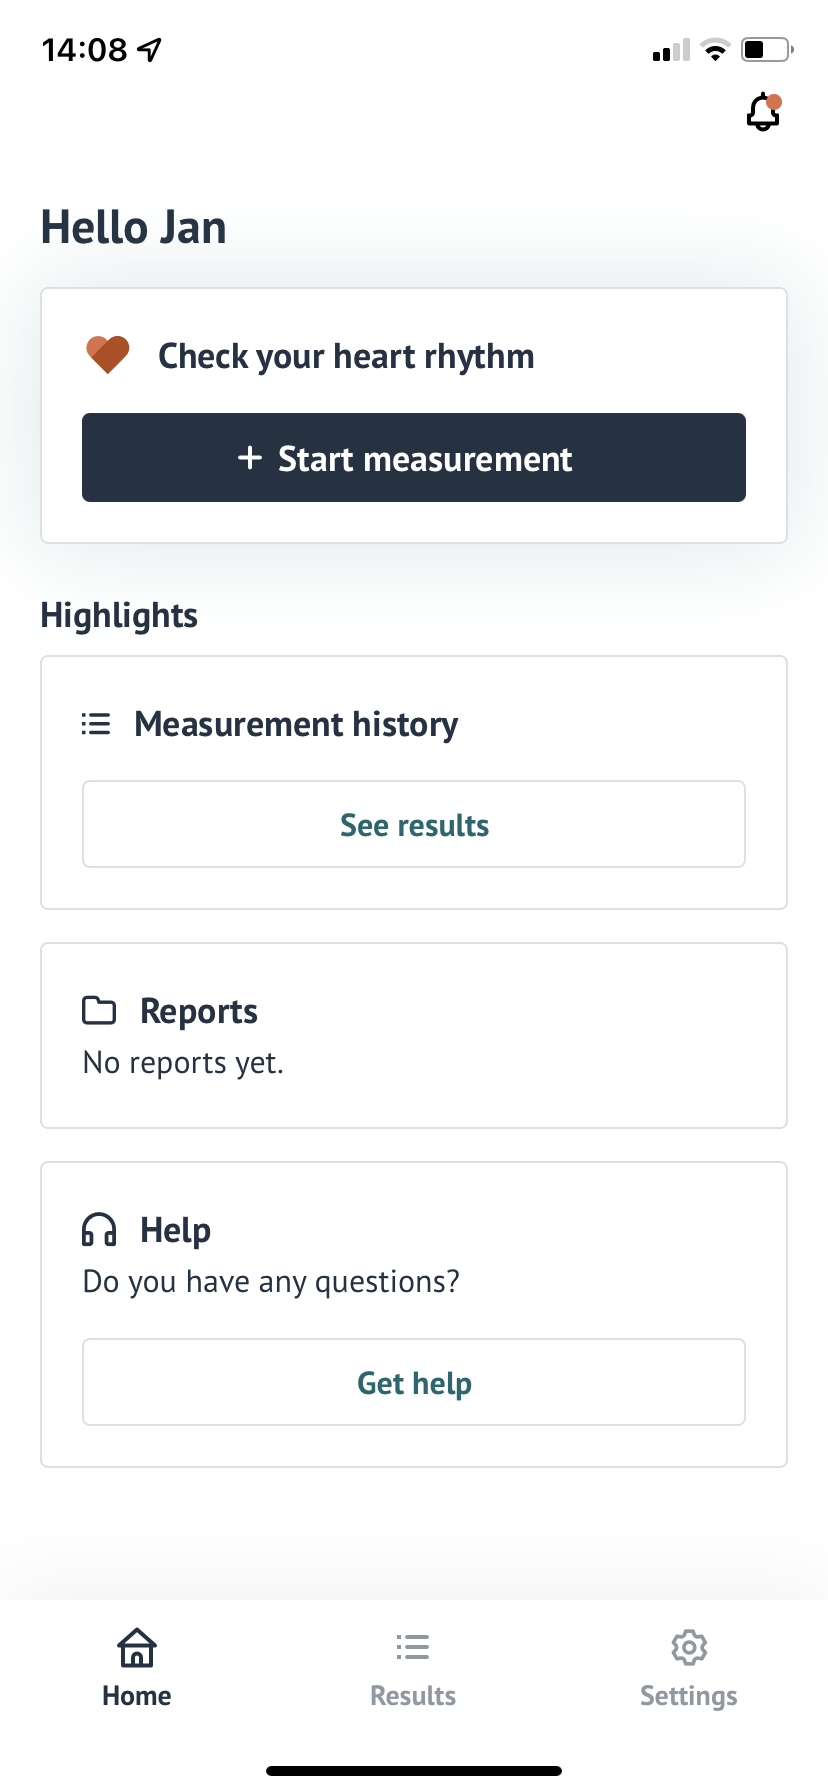The image size is (828, 1792).
Task: Tap the battery icon in status bar
Action: [768, 49]
